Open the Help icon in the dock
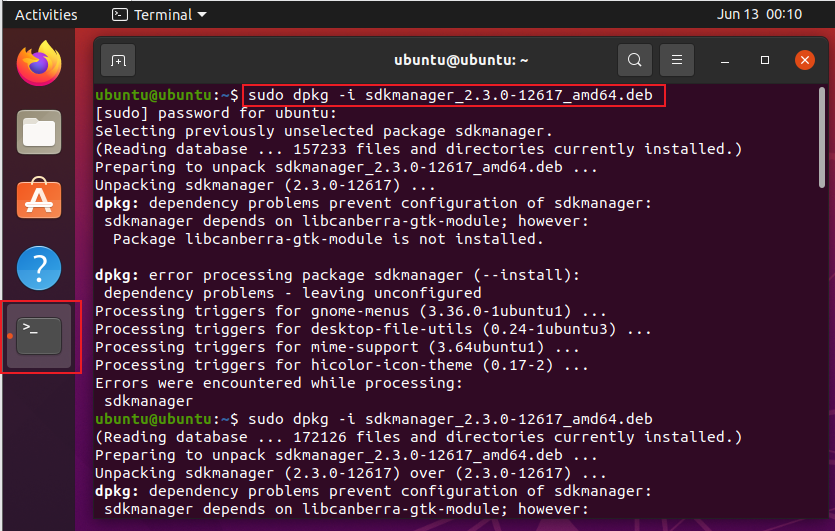This screenshot has height=531, width=835. [x=39, y=268]
